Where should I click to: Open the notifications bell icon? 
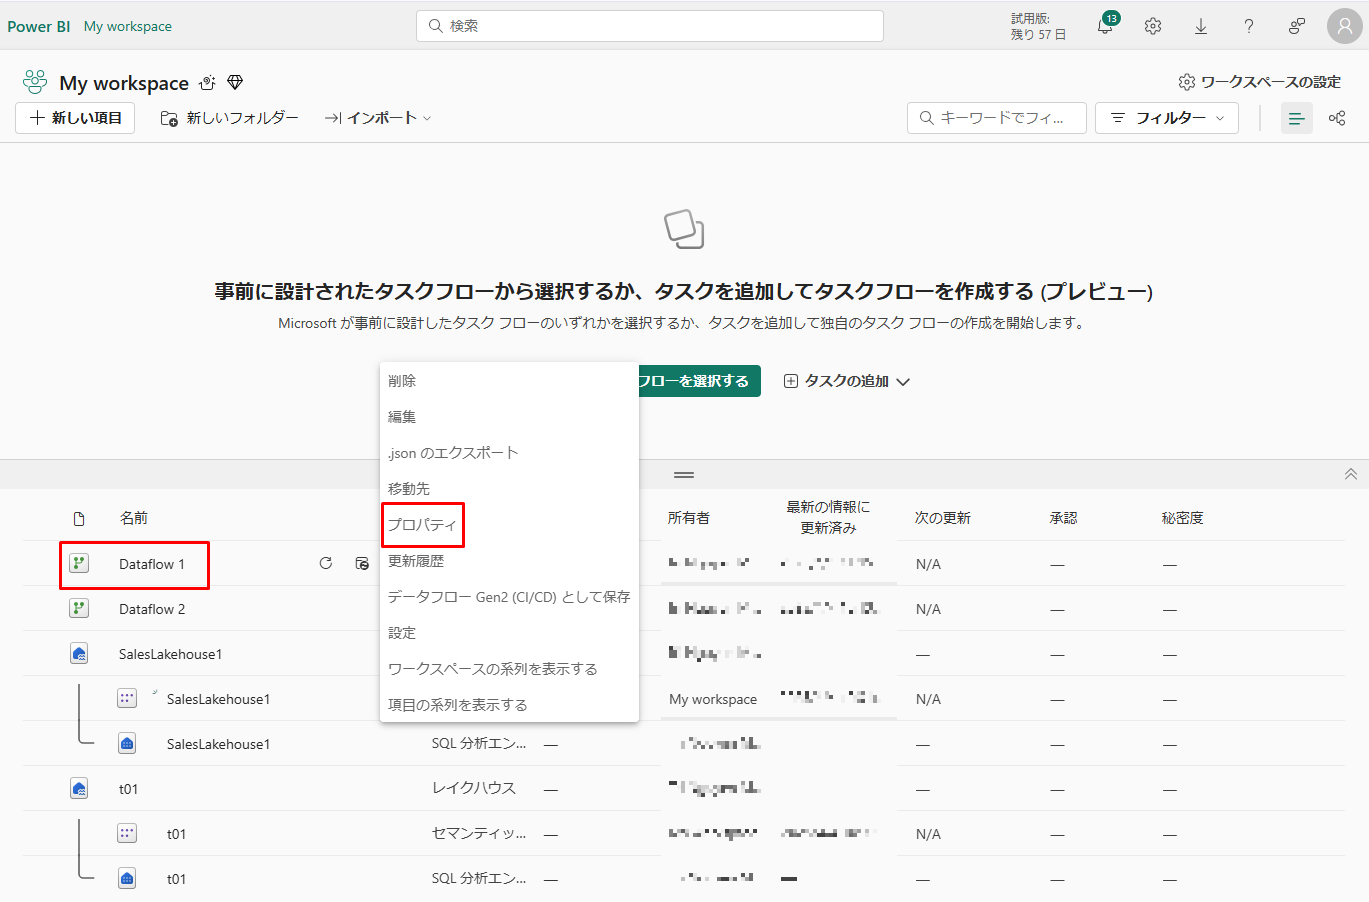coord(1105,27)
